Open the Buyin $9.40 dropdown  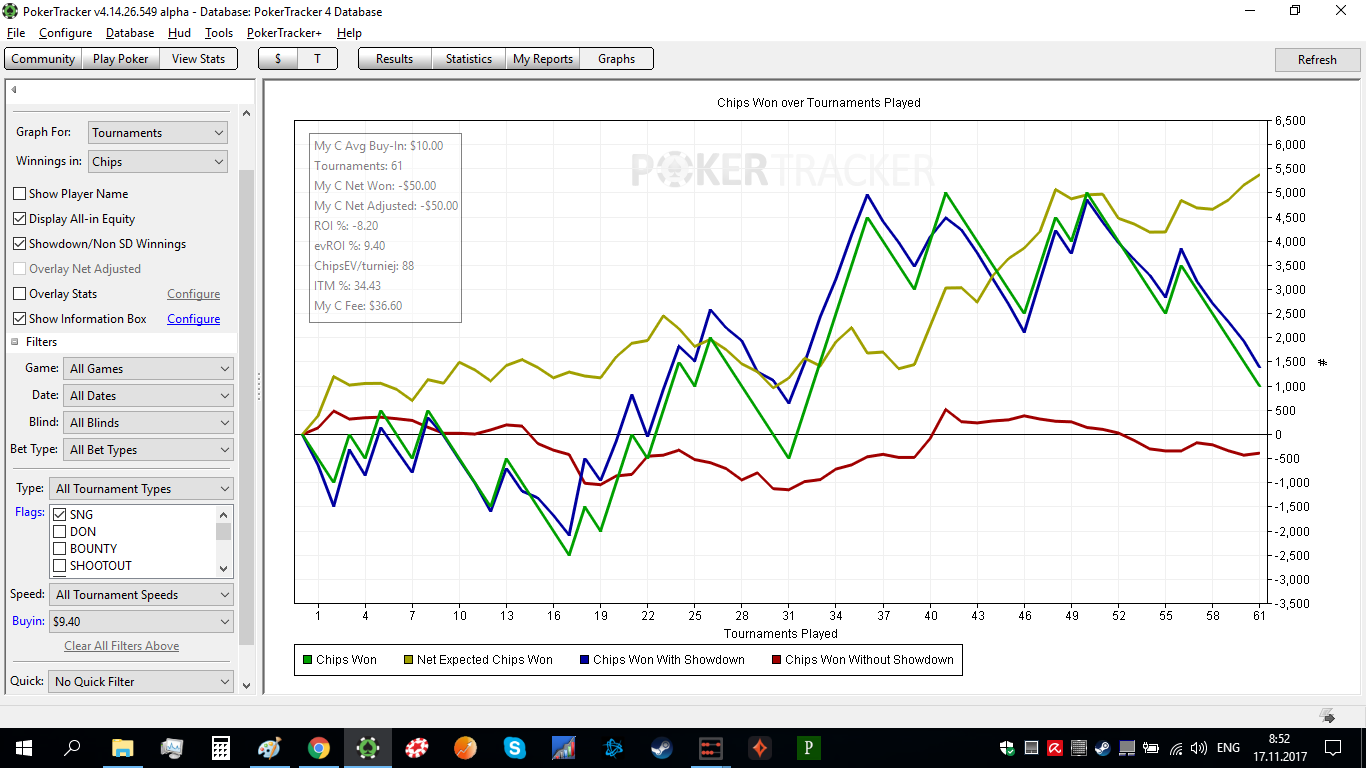coord(141,622)
